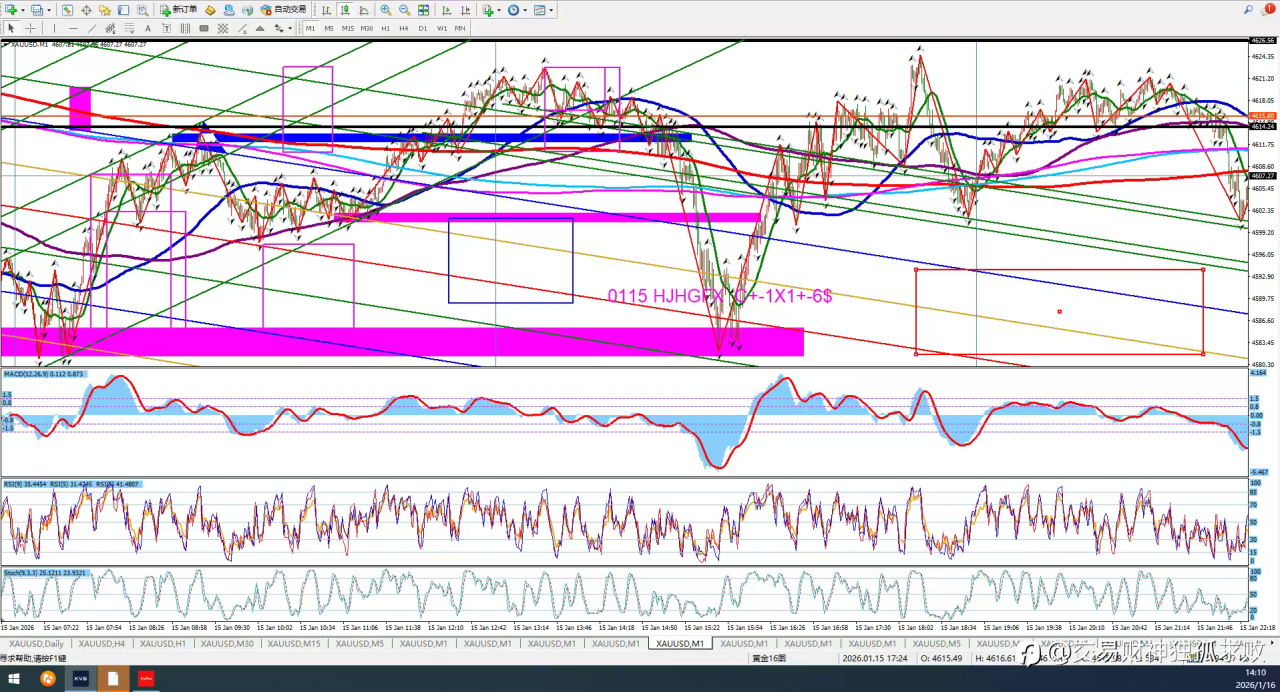
Task: Expand the New Chart dropdown arrow
Action: [22, 10]
